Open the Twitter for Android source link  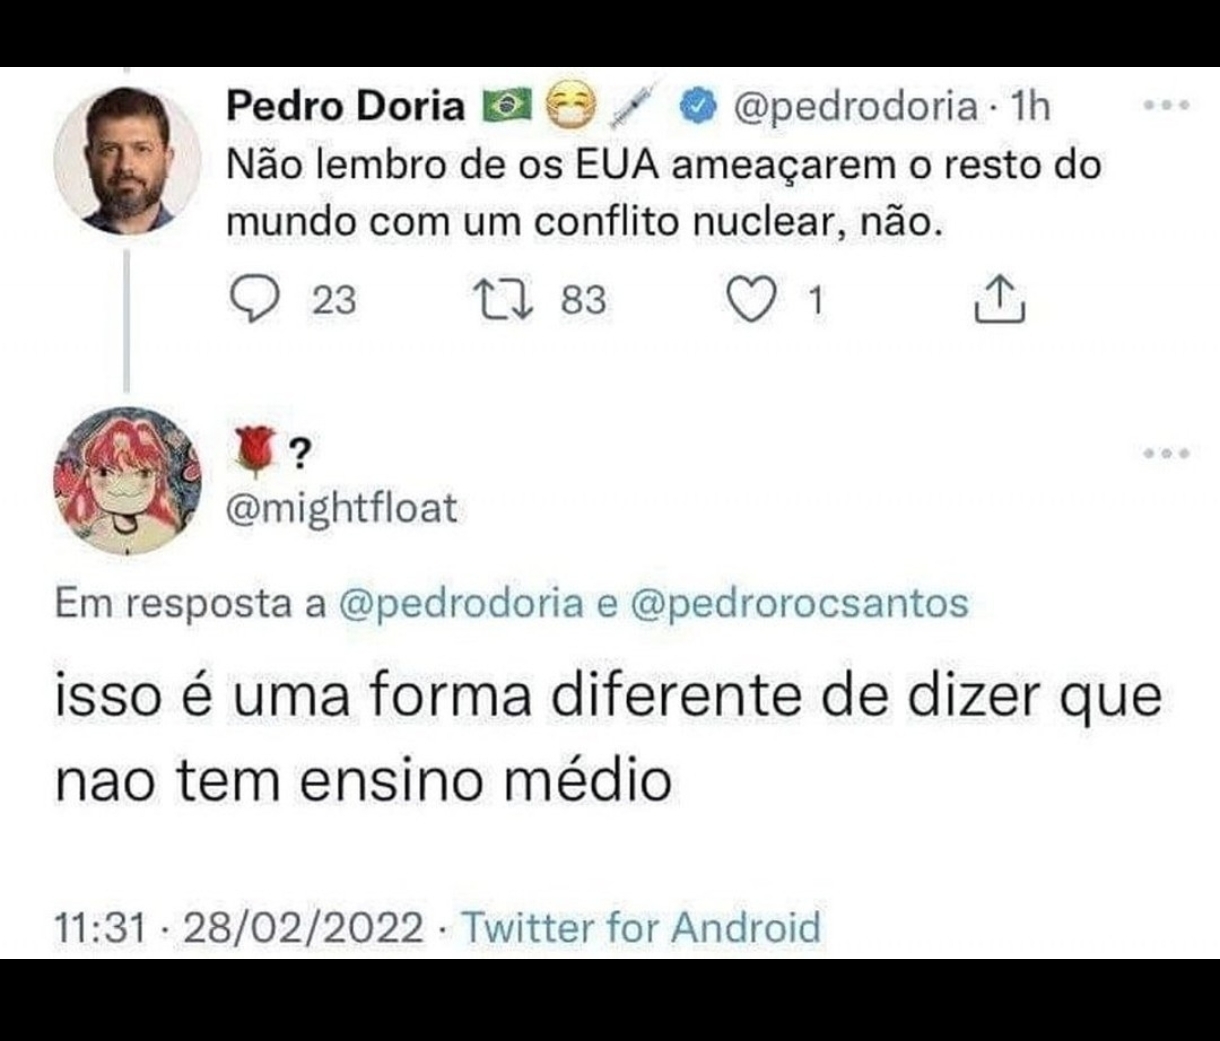pyautogui.click(x=640, y=927)
